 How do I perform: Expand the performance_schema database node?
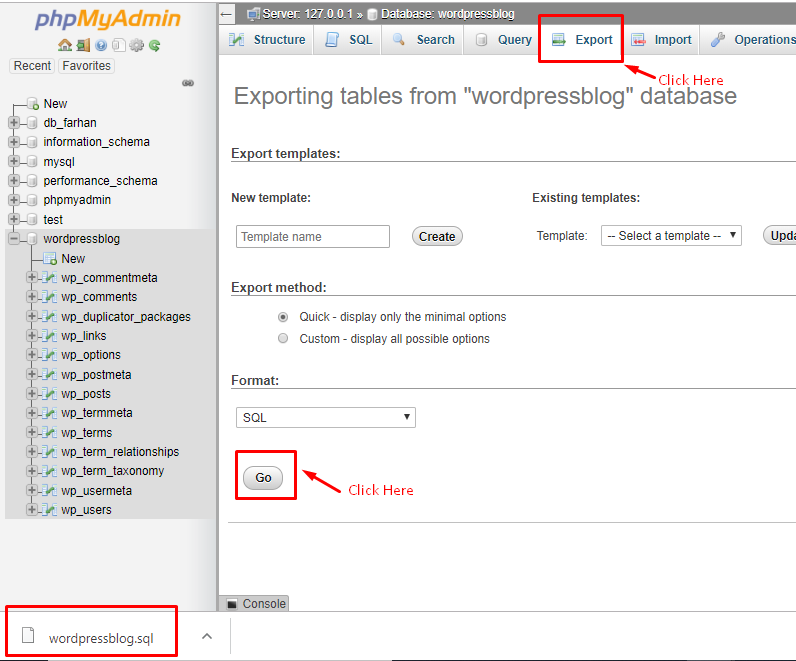coord(14,180)
